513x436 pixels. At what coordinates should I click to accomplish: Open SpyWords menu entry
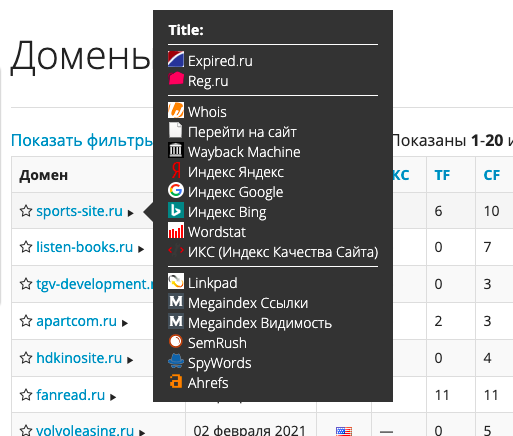(220, 363)
